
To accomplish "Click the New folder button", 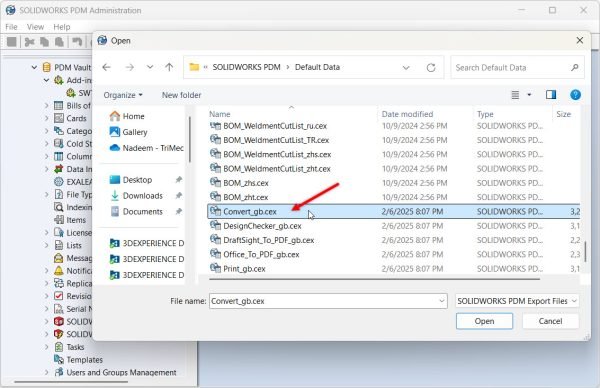I will [181, 95].
